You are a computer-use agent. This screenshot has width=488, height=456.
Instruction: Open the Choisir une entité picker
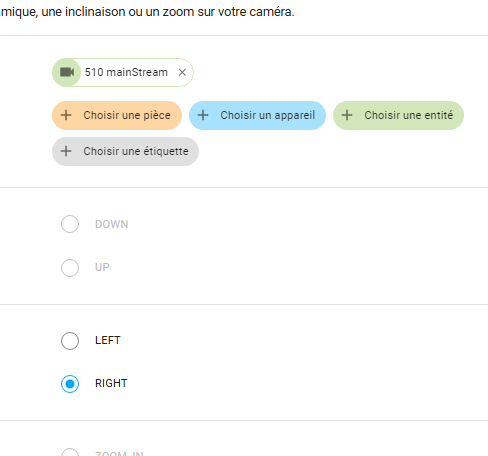(398, 115)
